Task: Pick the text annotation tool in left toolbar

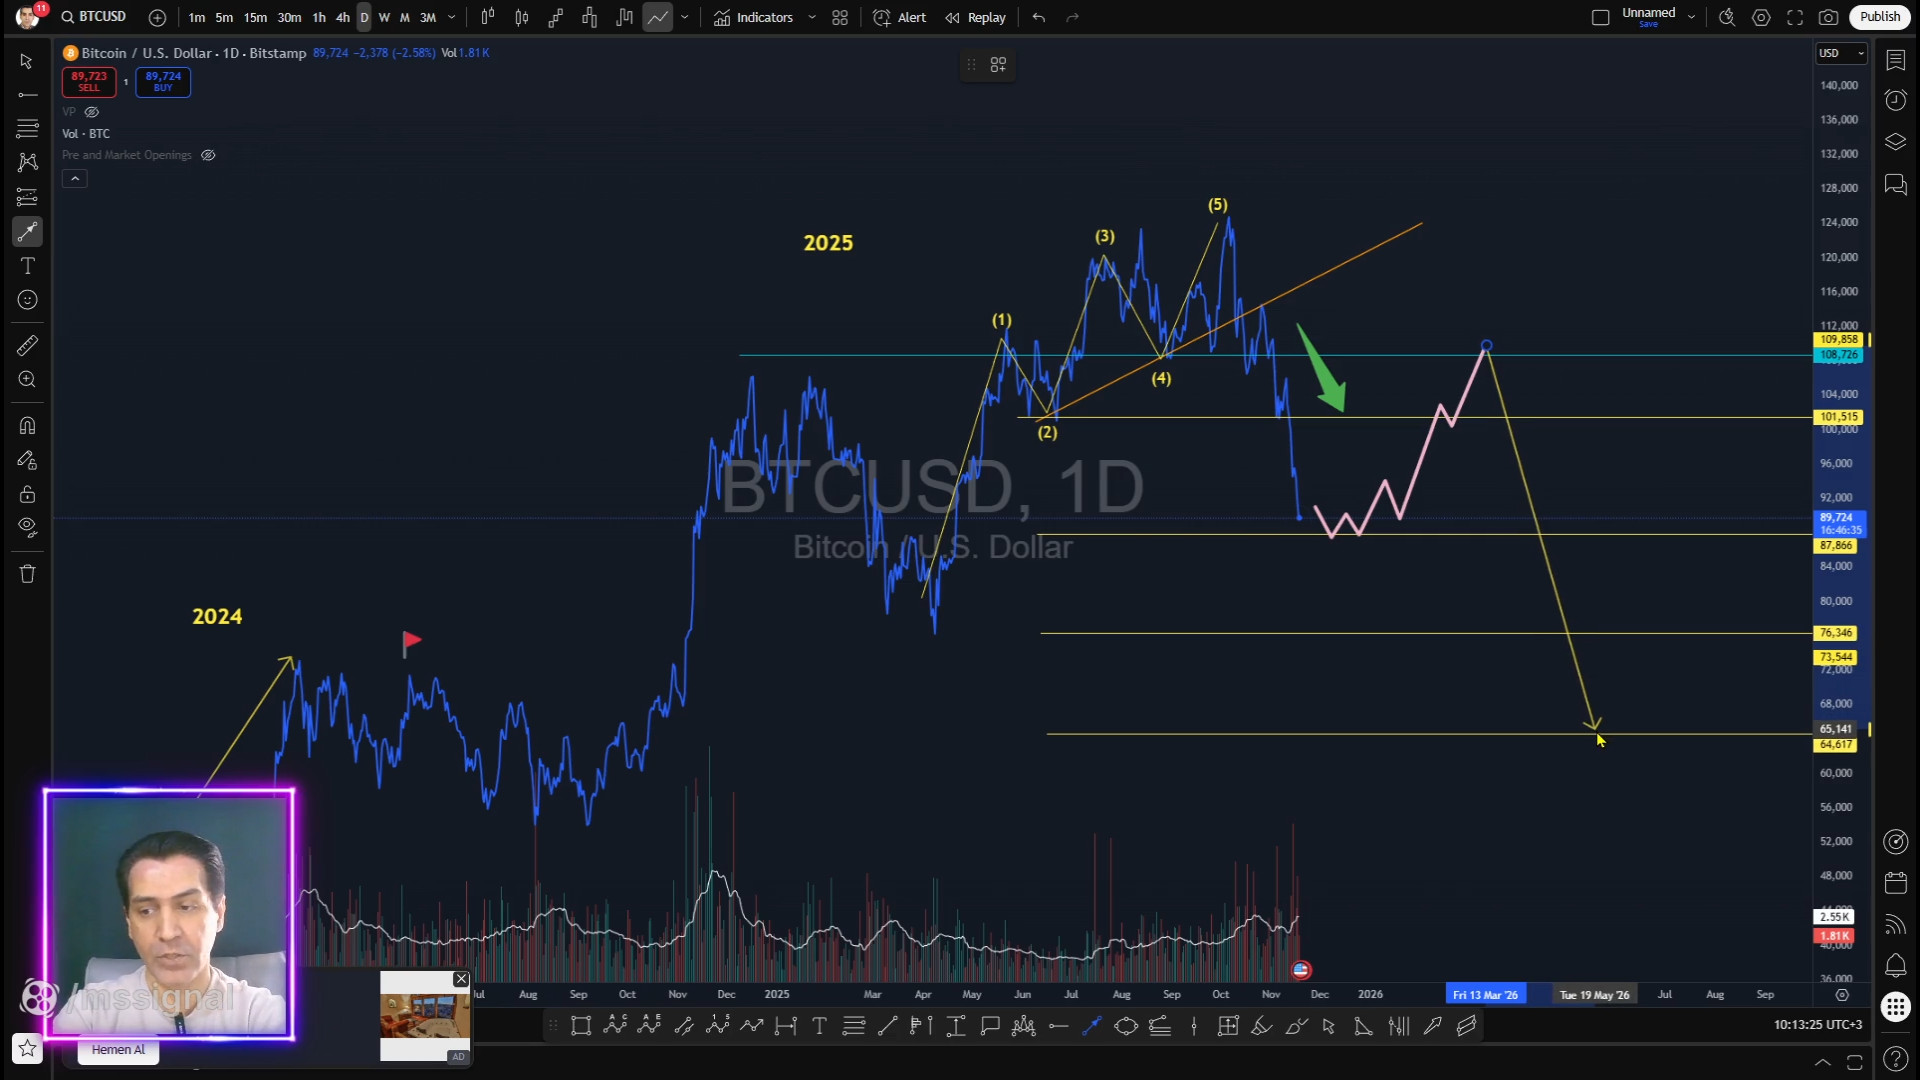Action: click(27, 266)
